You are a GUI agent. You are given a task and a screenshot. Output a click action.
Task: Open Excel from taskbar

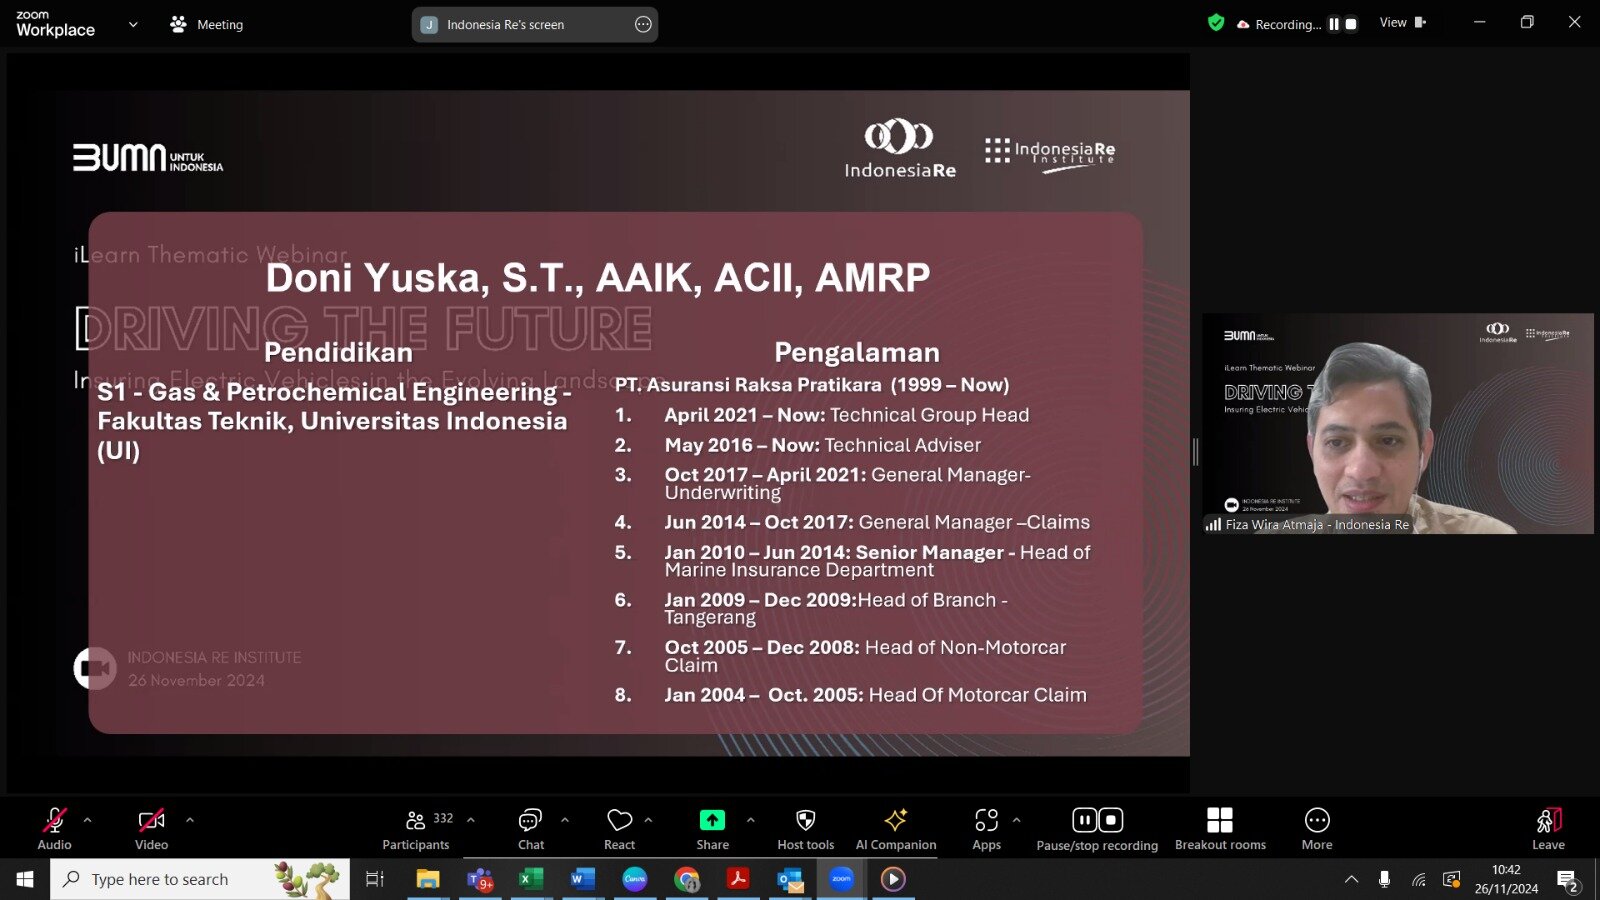coord(531,879)
